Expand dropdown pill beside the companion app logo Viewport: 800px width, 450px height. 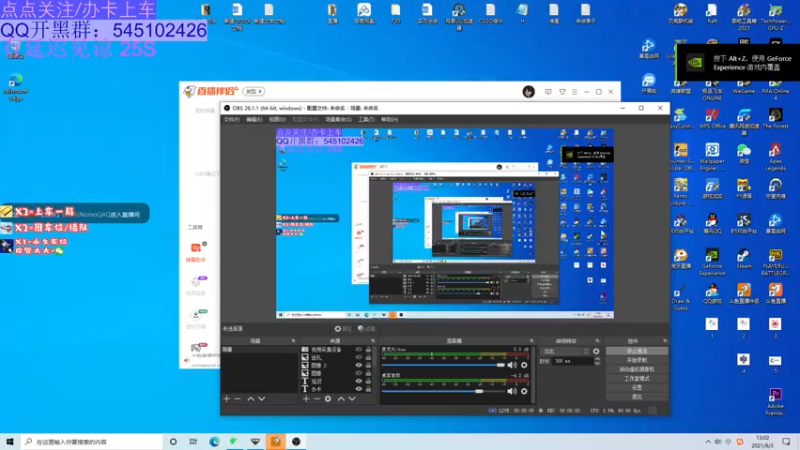[254, 92]
